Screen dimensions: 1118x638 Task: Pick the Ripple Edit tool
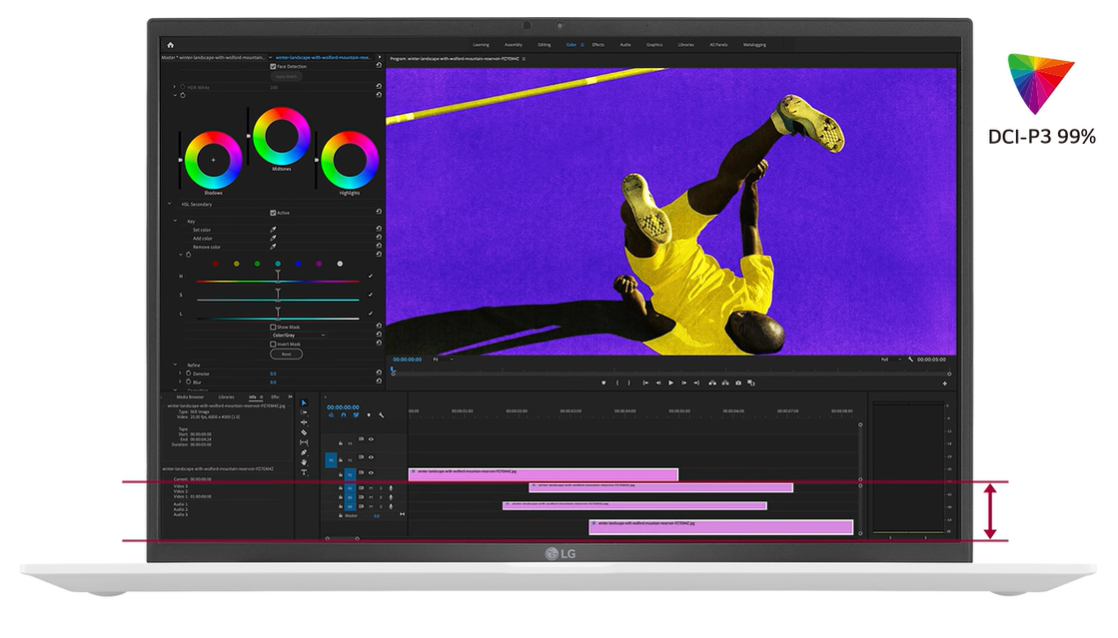pos(304,423)
